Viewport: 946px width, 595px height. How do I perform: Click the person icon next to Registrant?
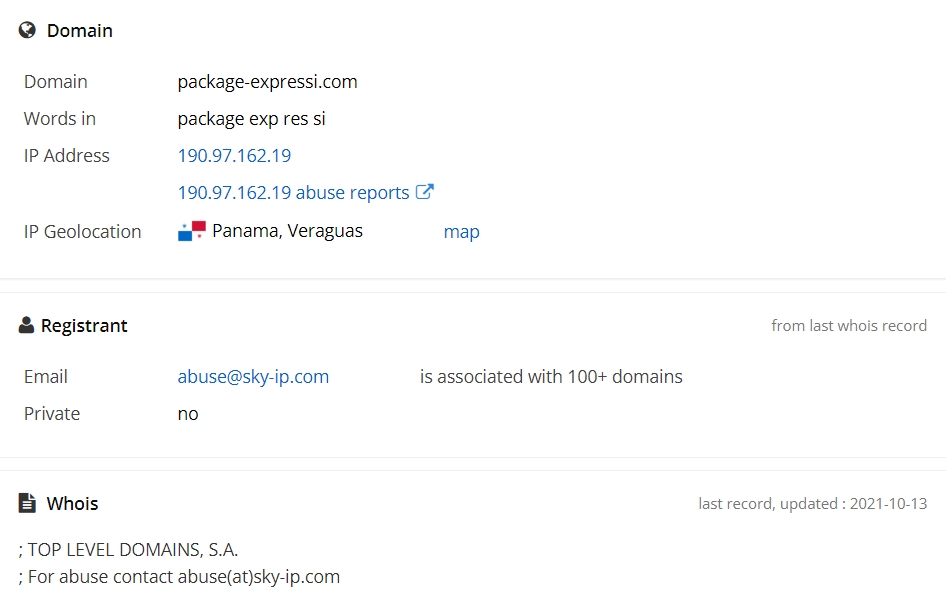click(x=26, y=325)
